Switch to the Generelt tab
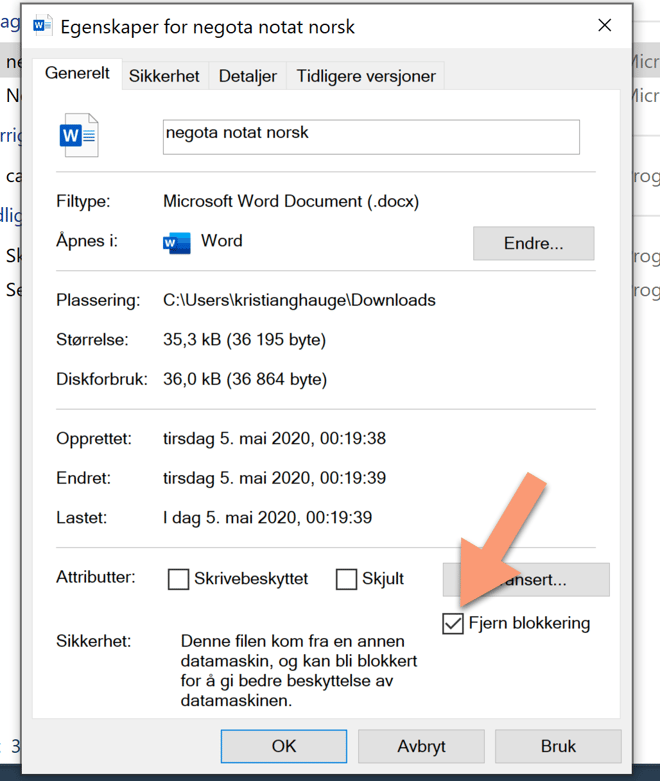The height and width of the screenshot is (781, 660). (x=77, y=74)
